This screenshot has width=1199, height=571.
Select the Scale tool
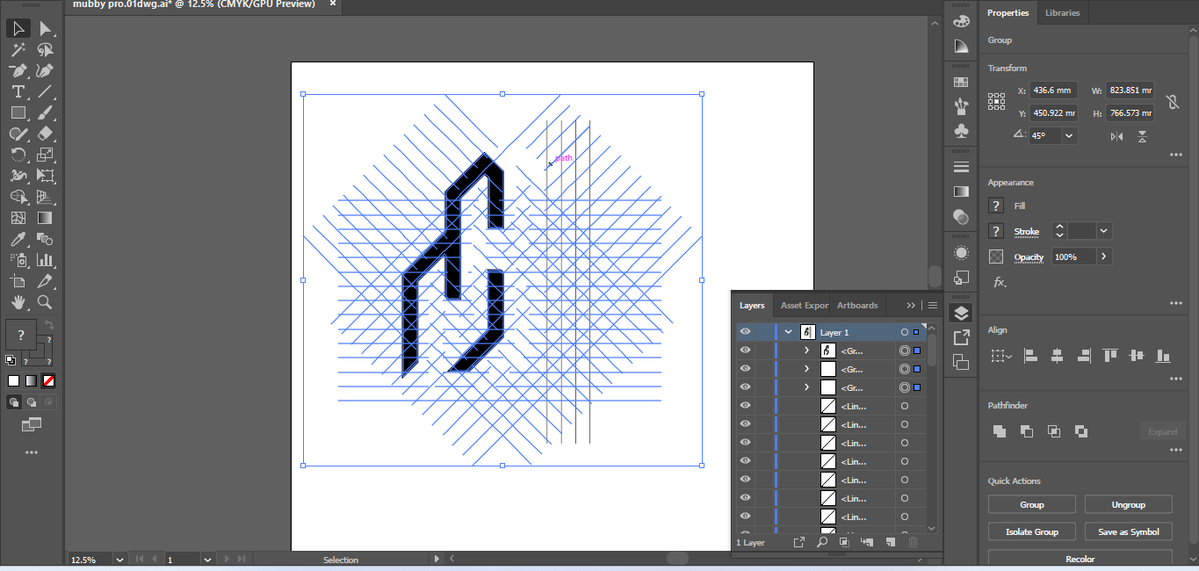pos(45,155)
